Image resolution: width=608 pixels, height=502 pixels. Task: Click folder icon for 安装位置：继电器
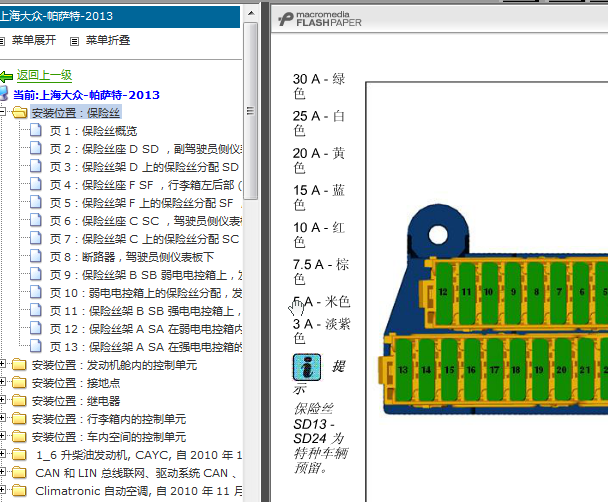pos(19,401)
